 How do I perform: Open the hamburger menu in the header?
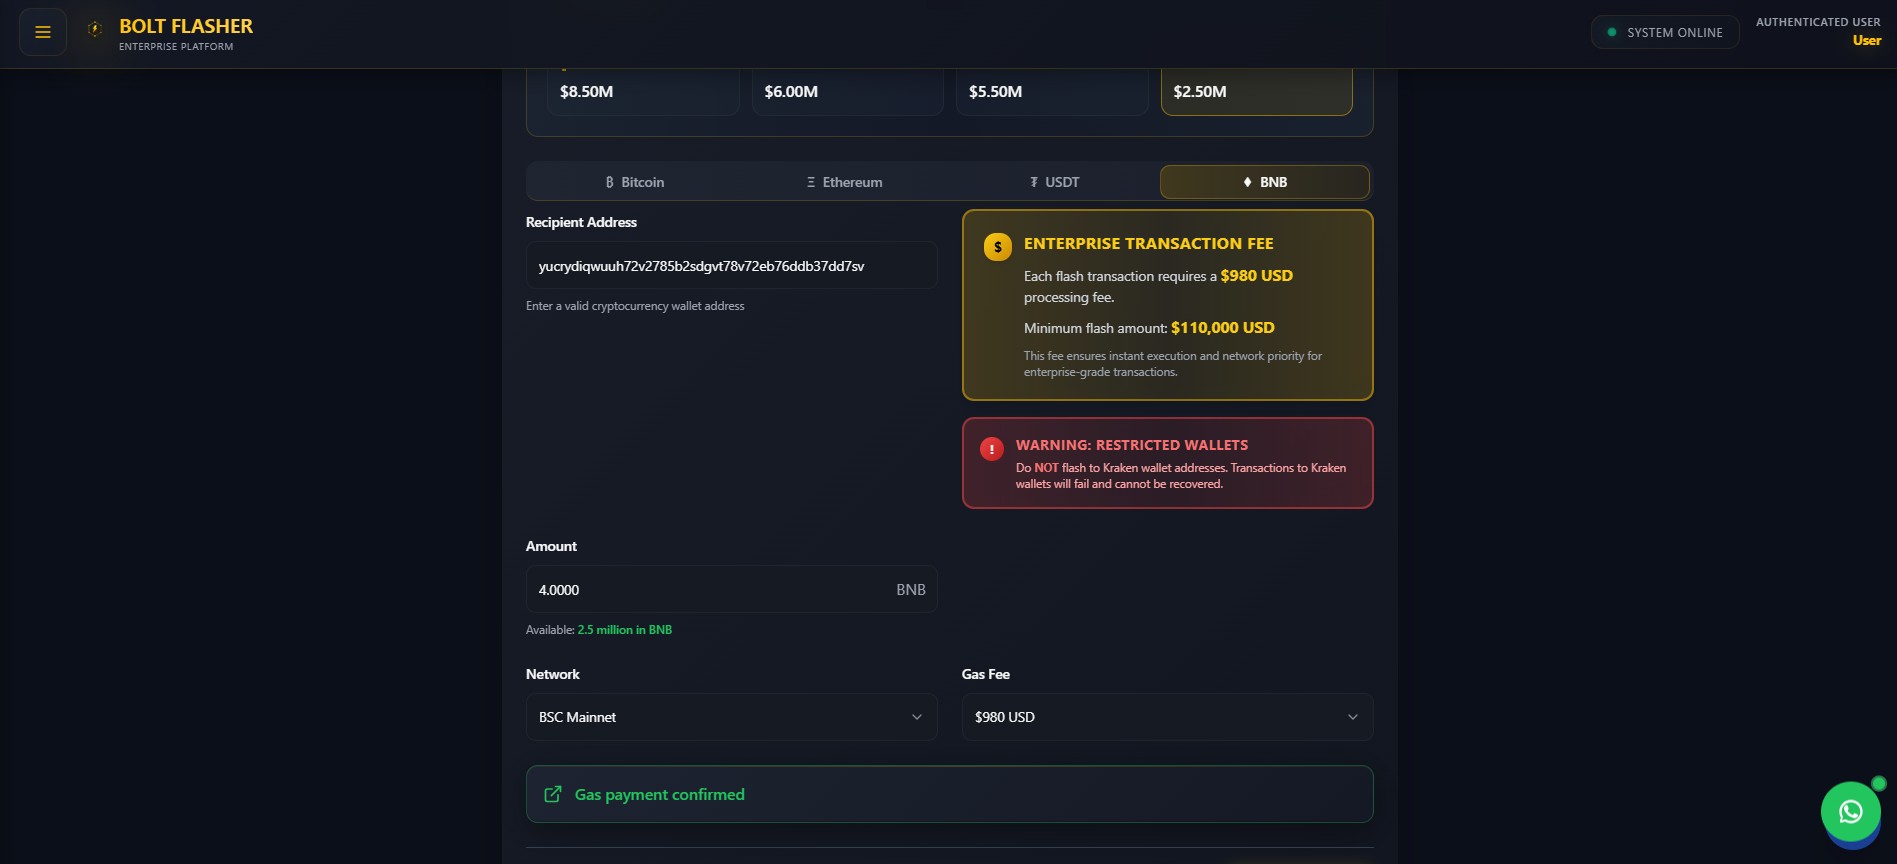(43, 32)
